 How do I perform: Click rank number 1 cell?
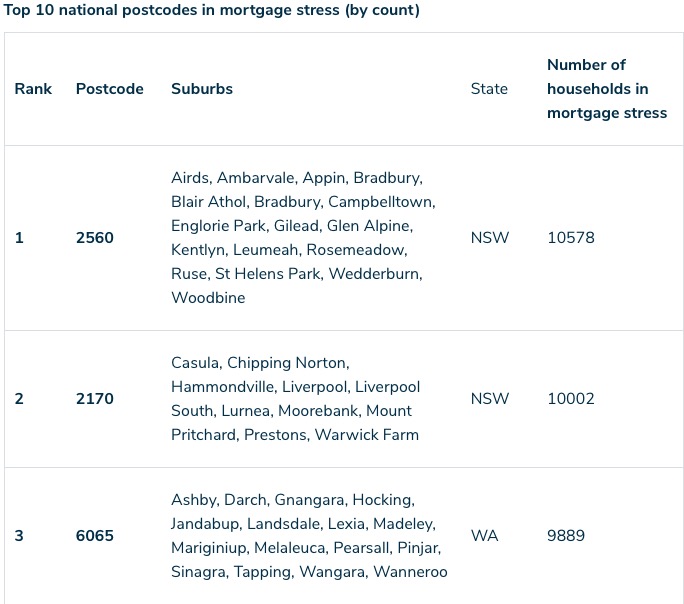click(19, 238)
